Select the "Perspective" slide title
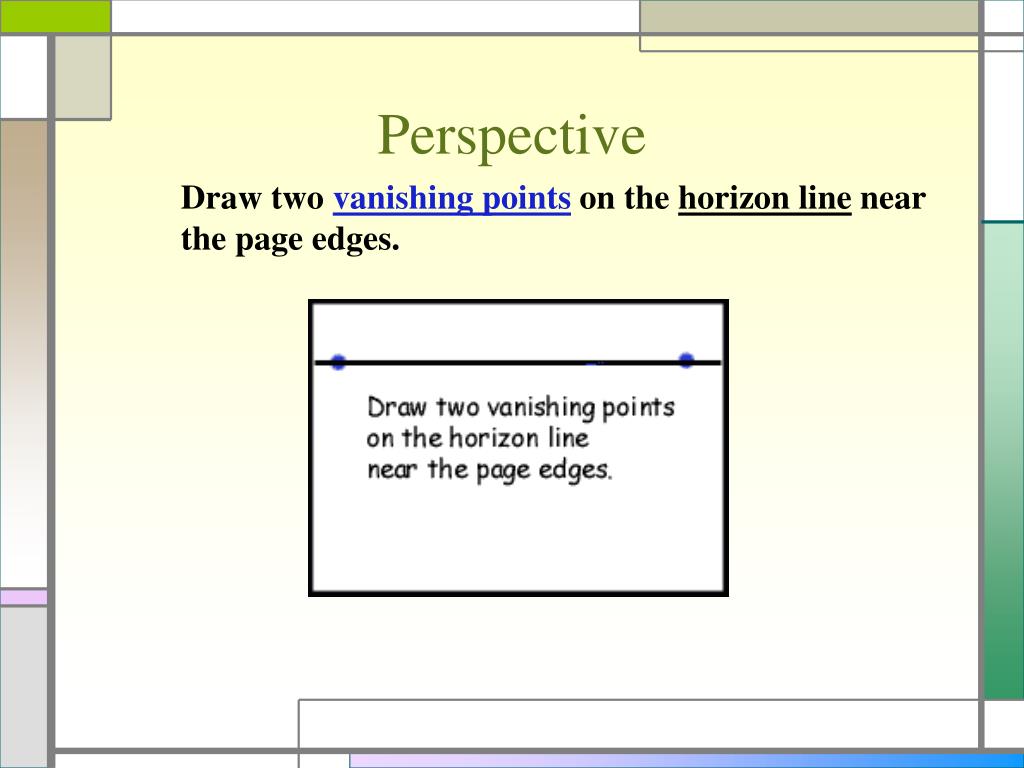The height and width of the screenshot is (768, 1024). pos(511,136)
